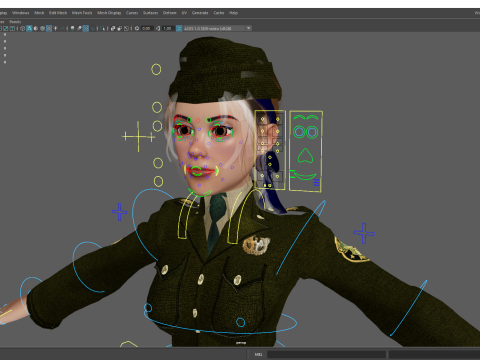This screenshot has width=480, height=360.
Task: Click X-ray active components icon
Action: coord(120,28)
